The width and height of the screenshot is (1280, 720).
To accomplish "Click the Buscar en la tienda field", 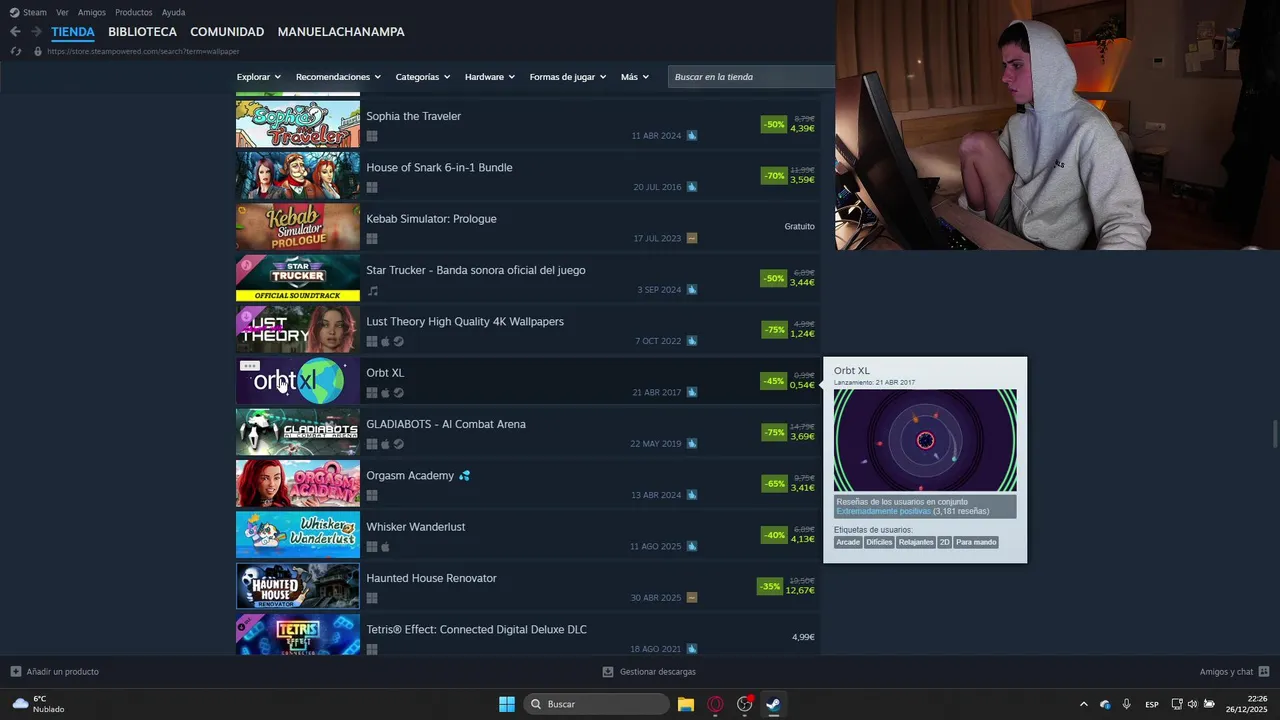I will [x=751, y=77].
